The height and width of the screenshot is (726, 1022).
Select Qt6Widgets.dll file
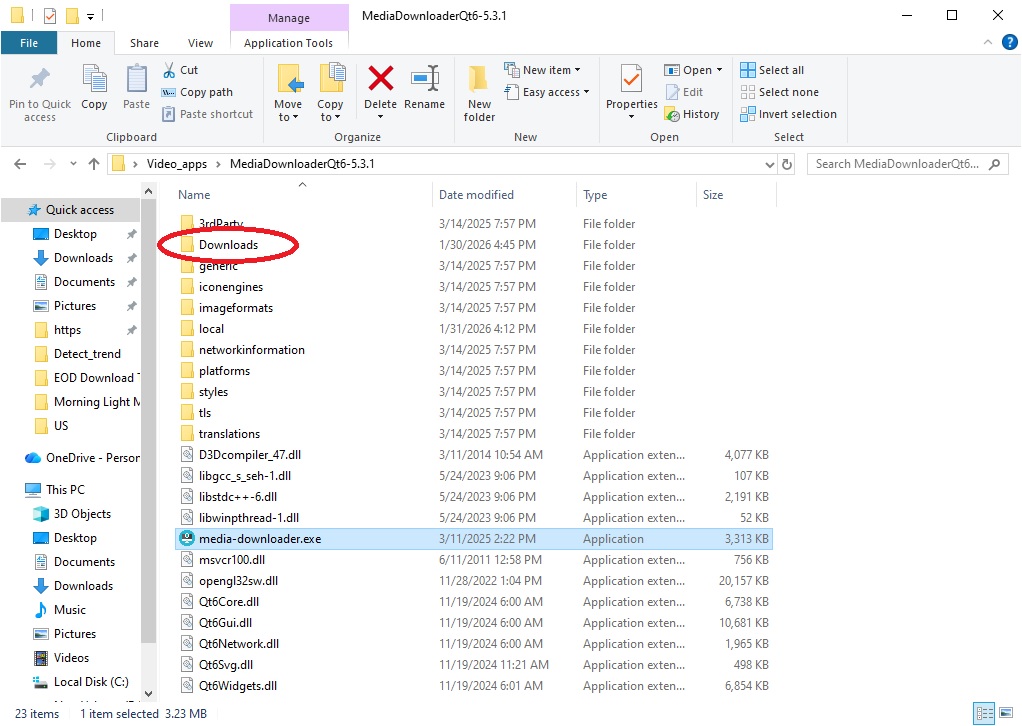pos(238,686)
